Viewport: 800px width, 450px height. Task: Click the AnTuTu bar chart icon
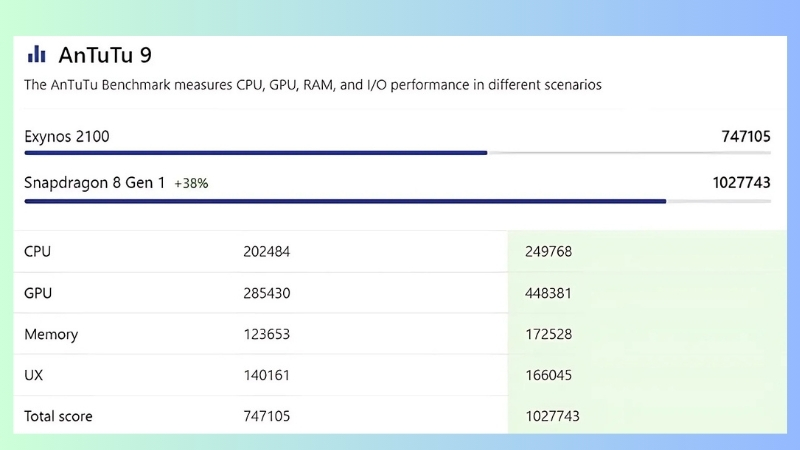pyautogui.click(x=36, y=54)
